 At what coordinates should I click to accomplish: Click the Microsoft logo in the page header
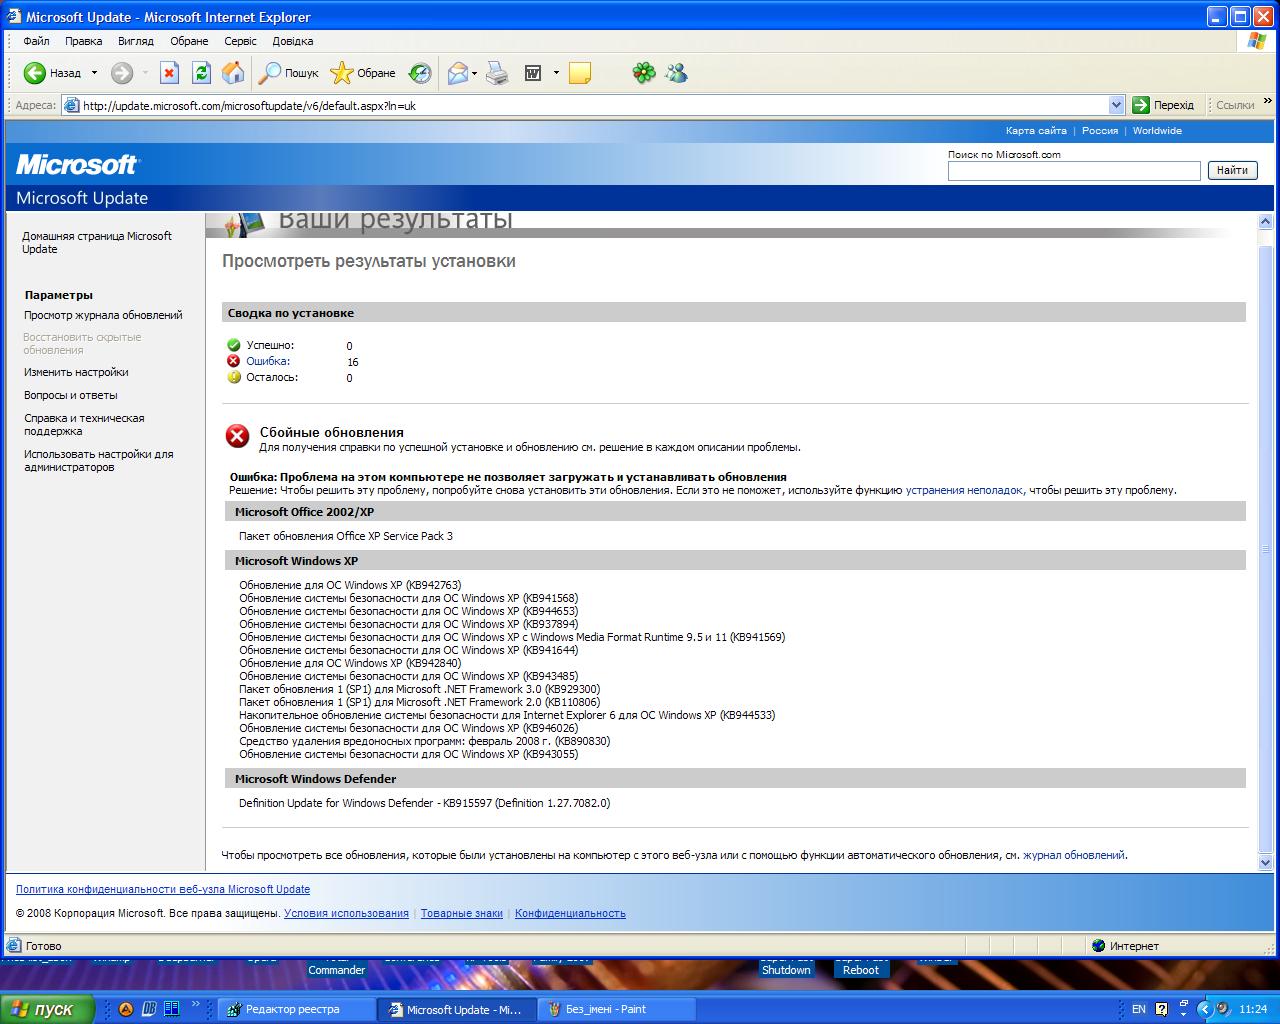point(77,164)
